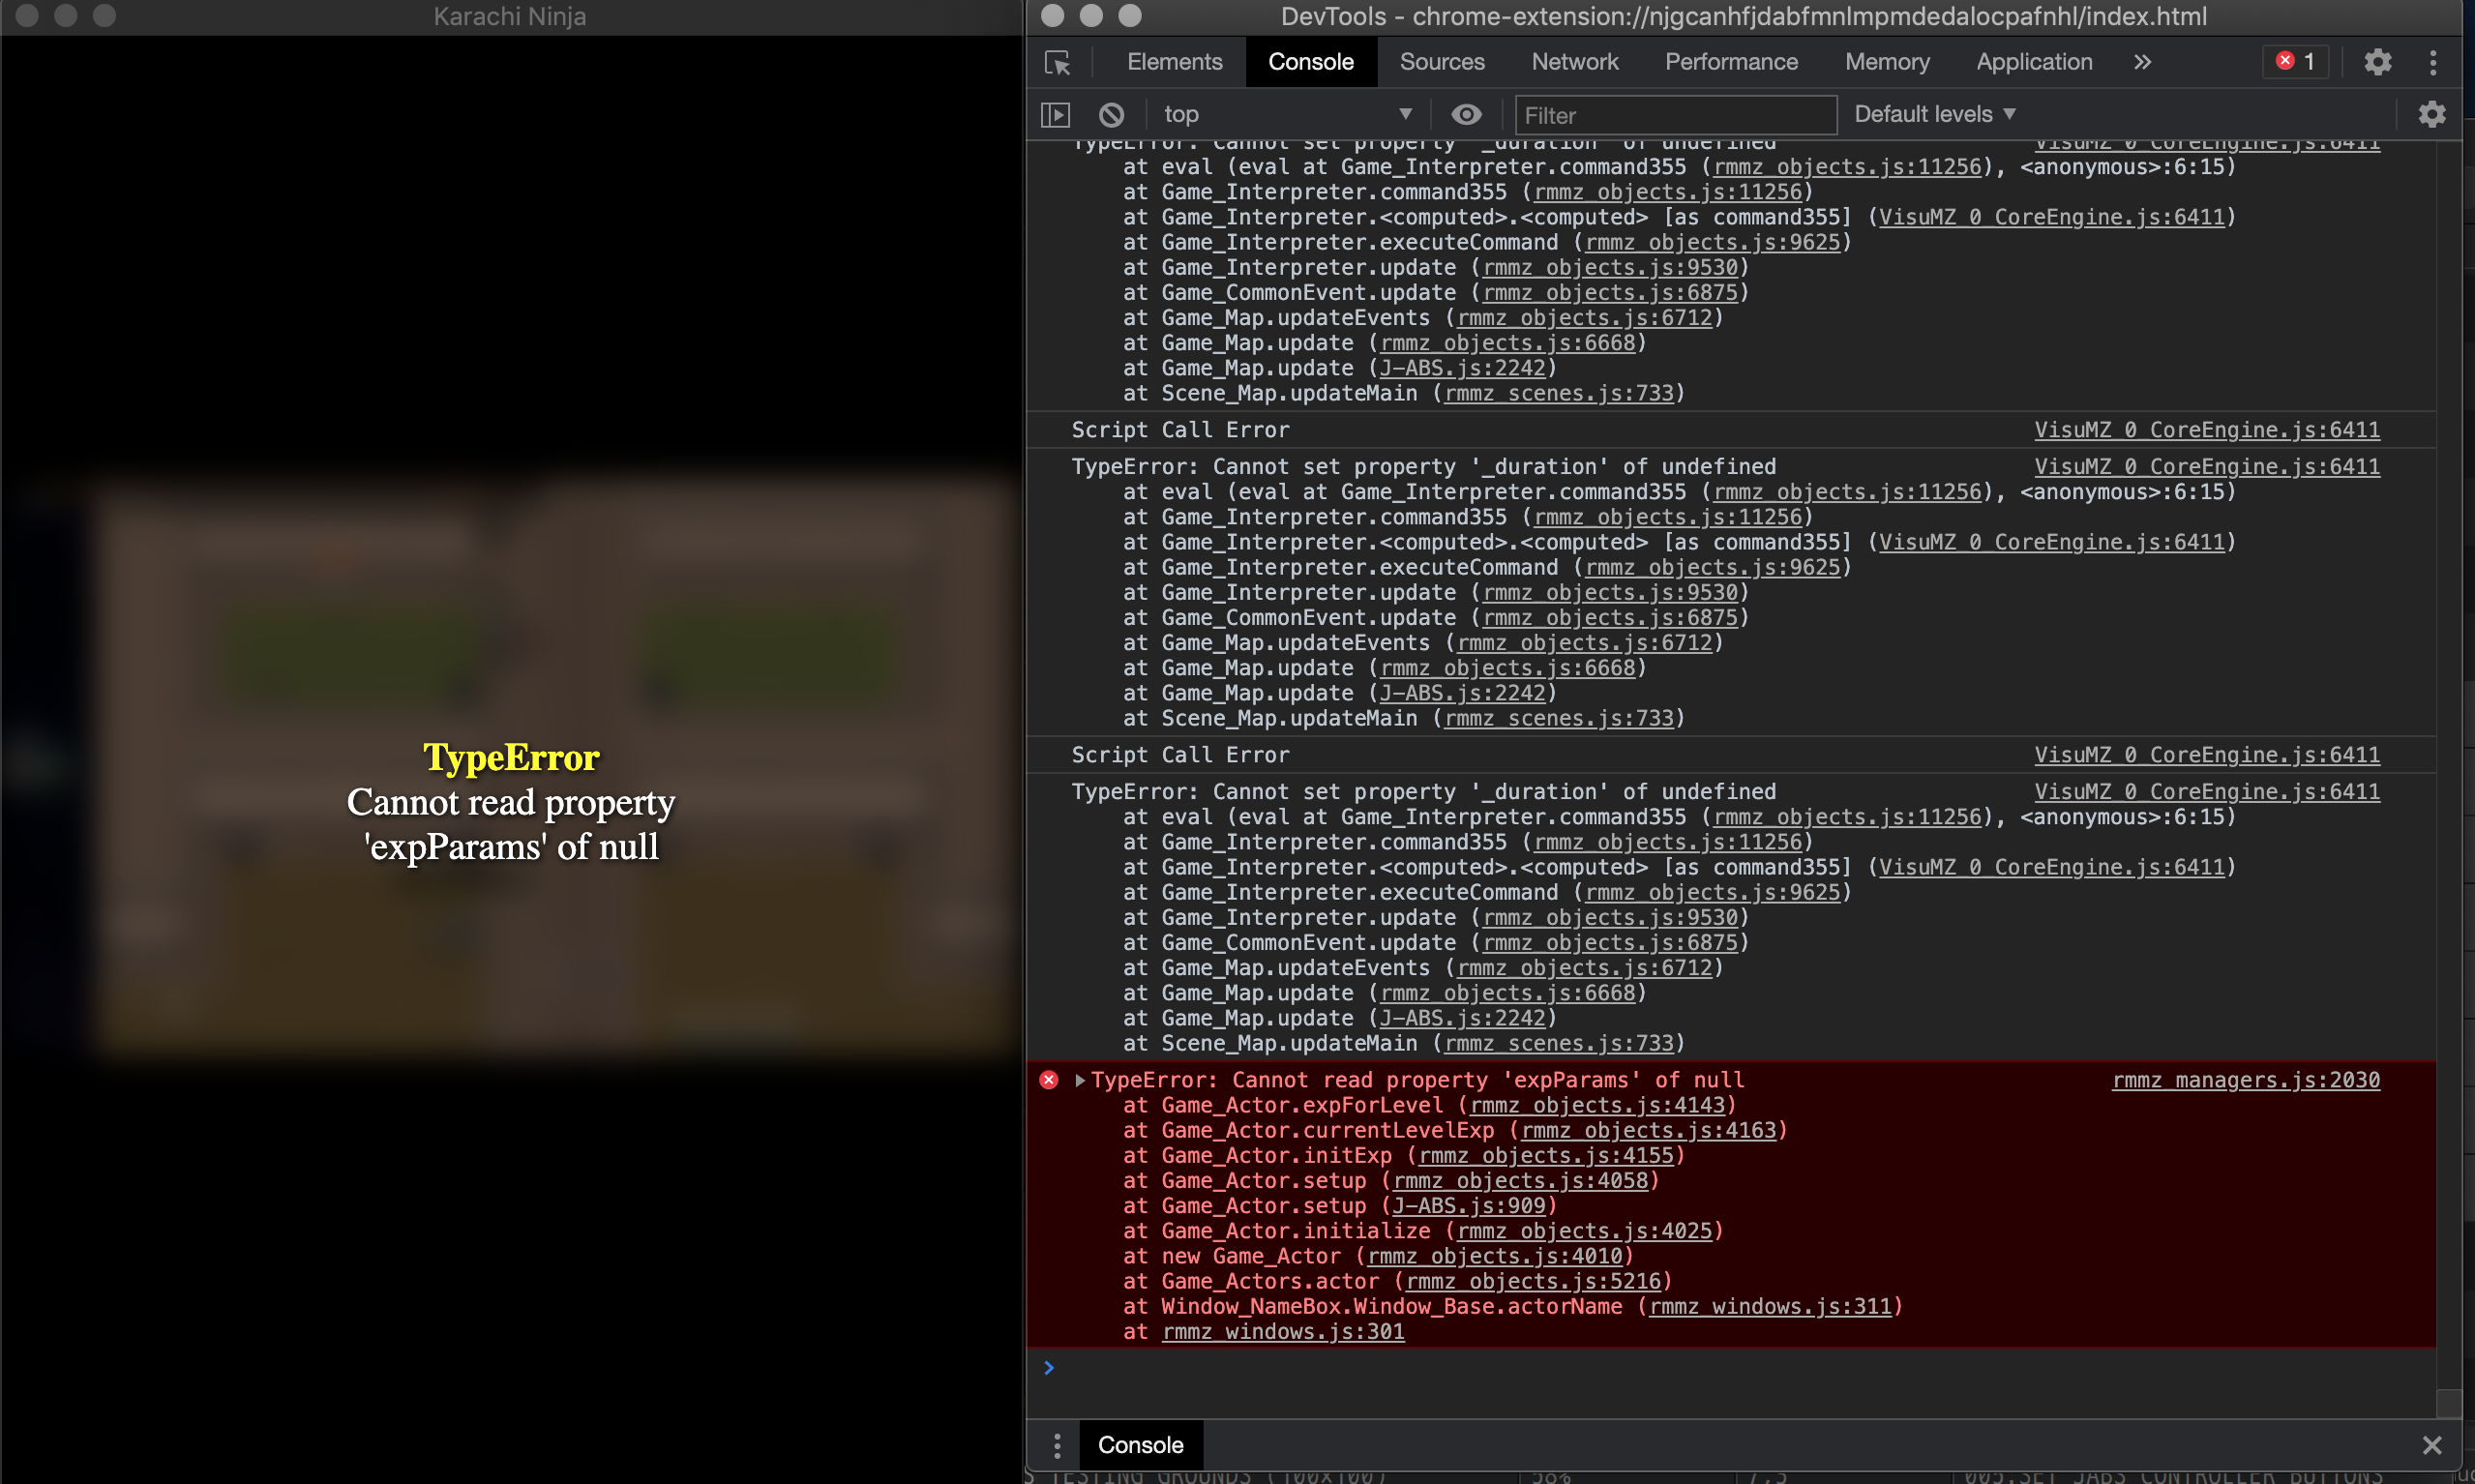Click the Karachi Ninja window title

[x=509, y=17]
